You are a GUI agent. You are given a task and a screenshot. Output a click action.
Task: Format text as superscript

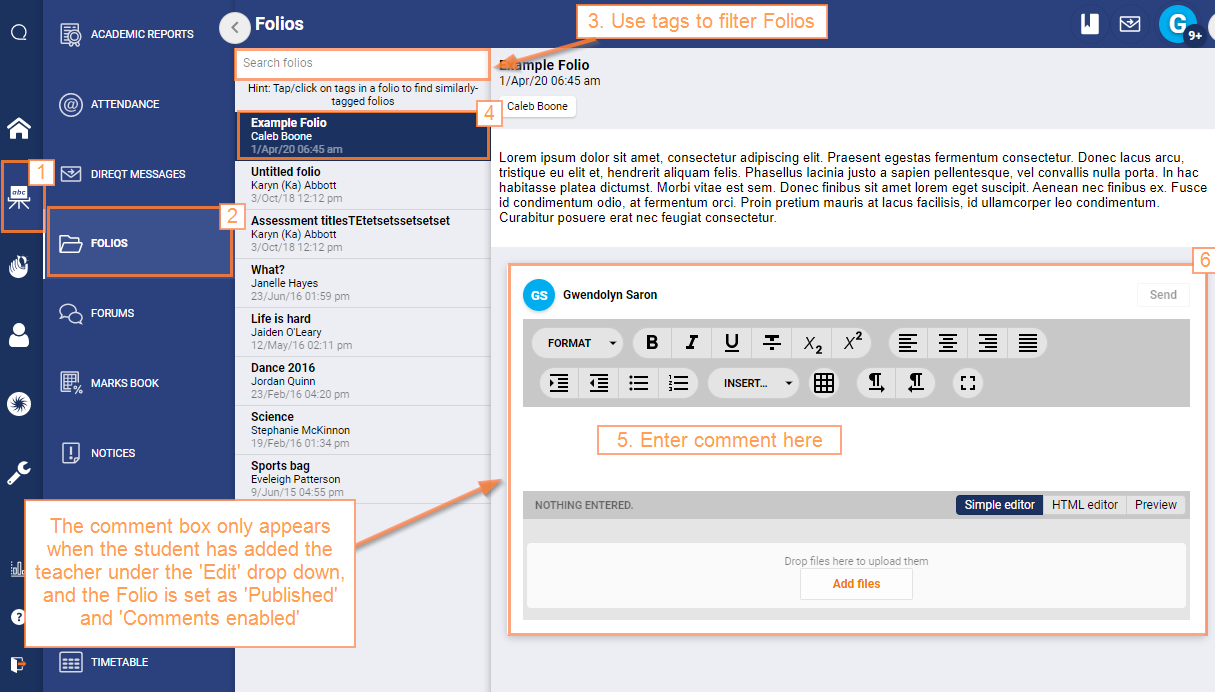pyautogui.click(x=851, y=342)
